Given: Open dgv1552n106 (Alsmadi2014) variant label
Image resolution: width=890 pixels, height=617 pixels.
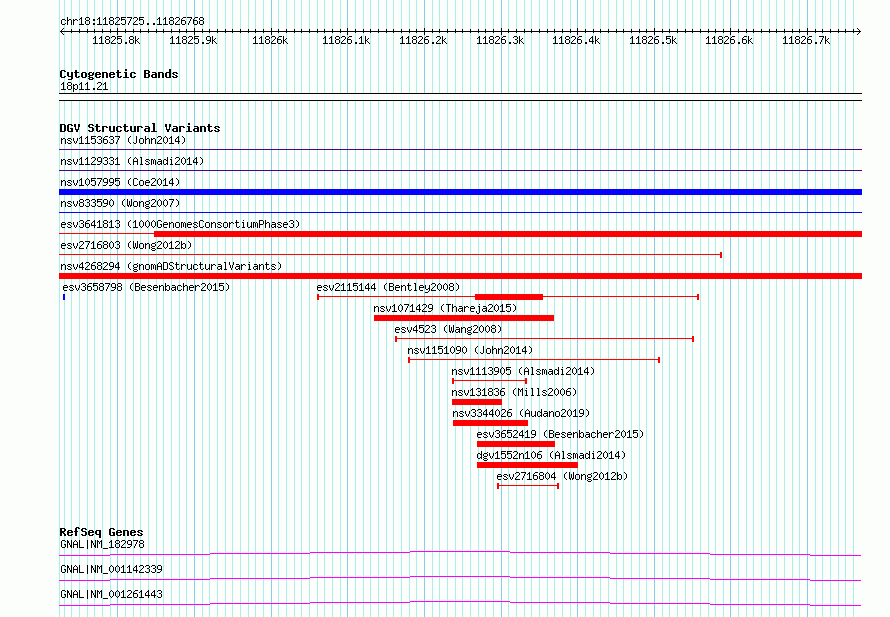Looking at the screenshot, I should pos(551,455).
